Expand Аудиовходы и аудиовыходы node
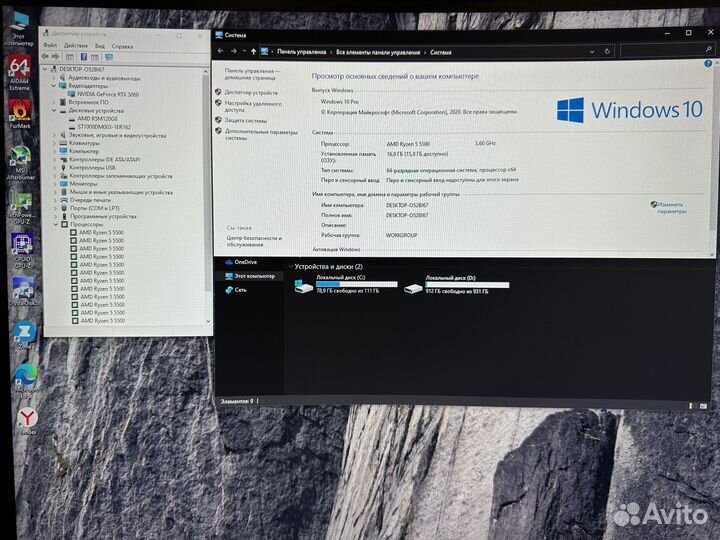The image size is (720, 540). pos(54,78)
